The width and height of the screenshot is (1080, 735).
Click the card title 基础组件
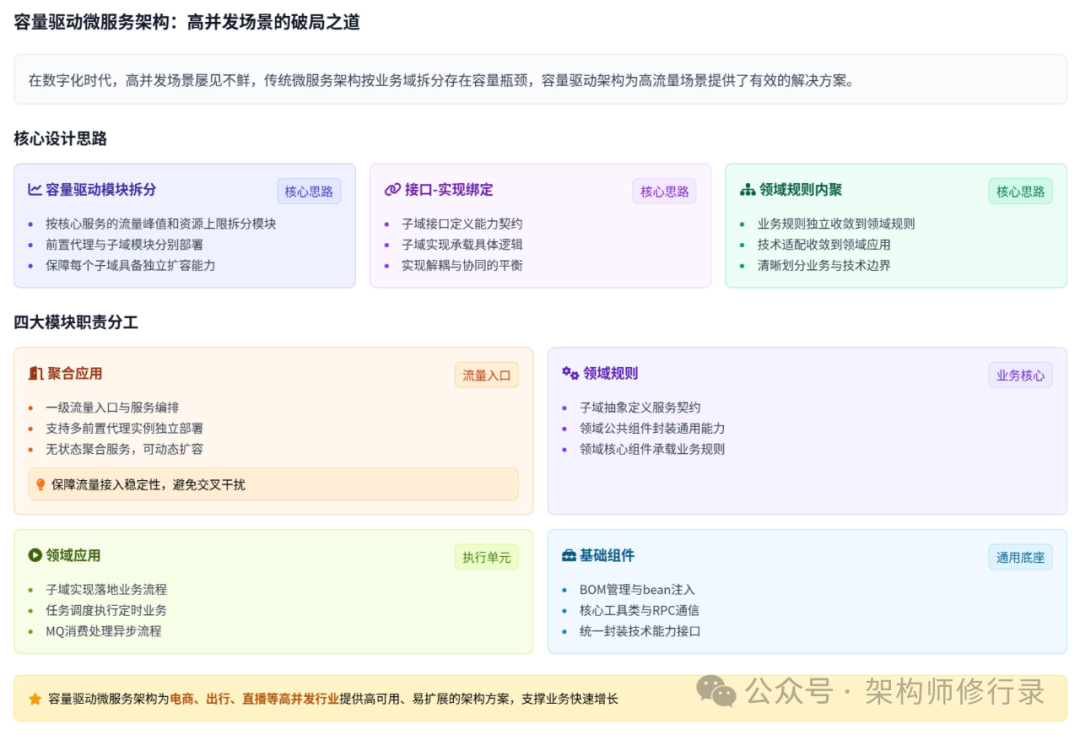click(x=607, y=555)
